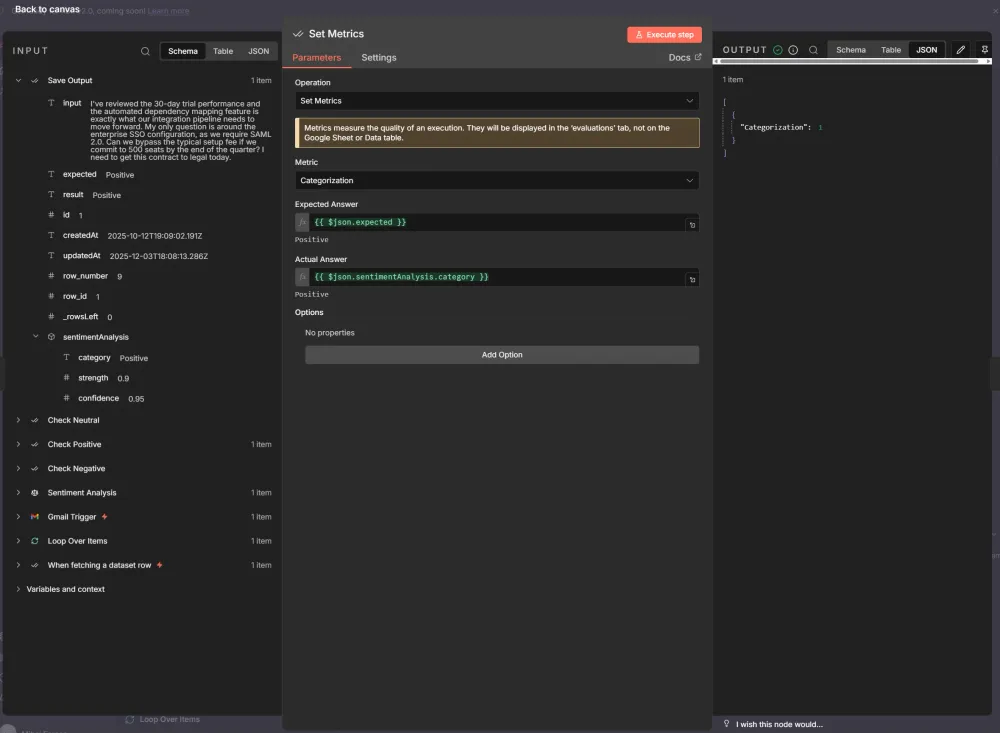Switch INPUT panel to Table view
Viewport: 1000px width, 733px height.
click(x=224, y=50)
